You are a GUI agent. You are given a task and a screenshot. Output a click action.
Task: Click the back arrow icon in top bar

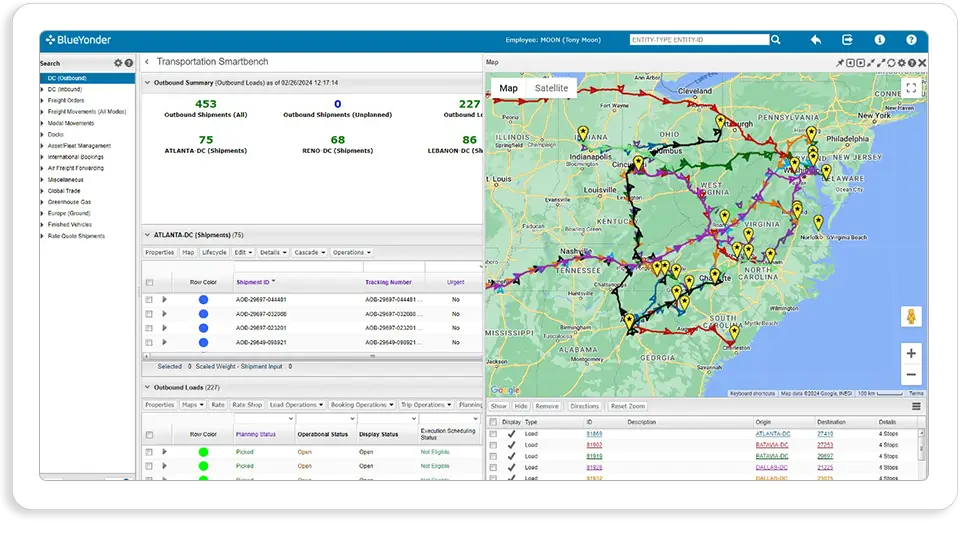coord(815,40)
